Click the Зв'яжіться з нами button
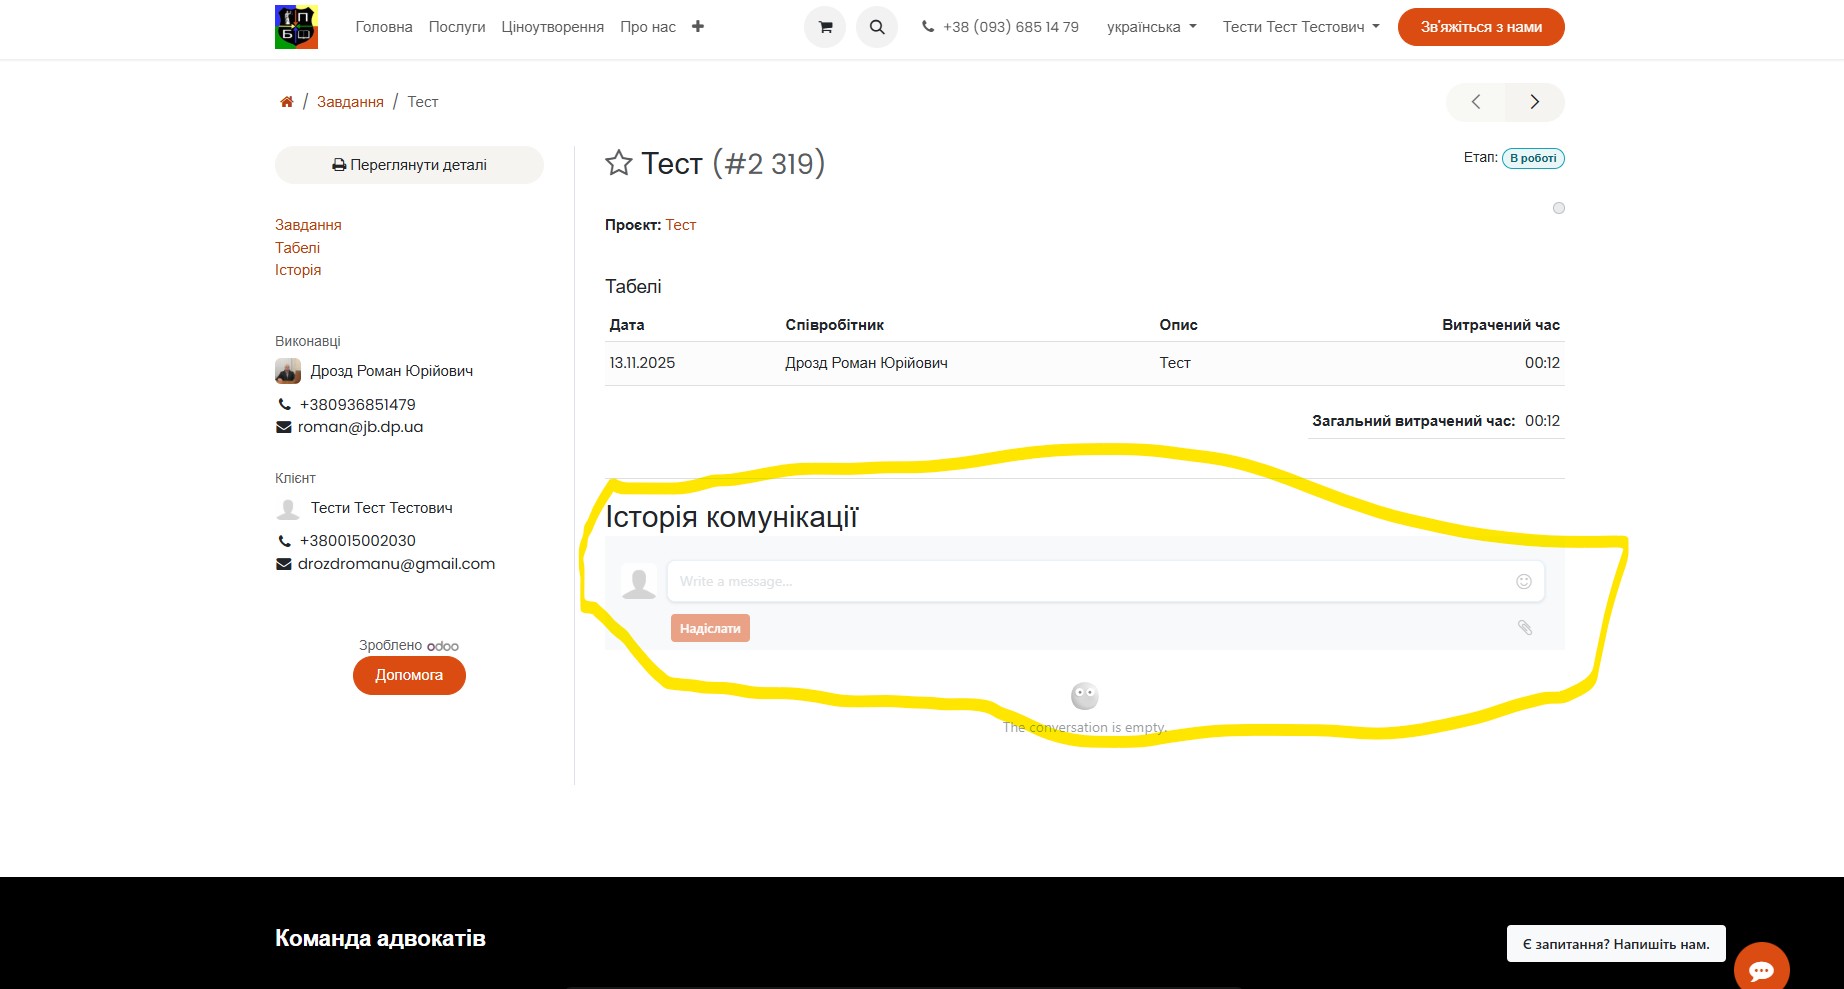The width and height of the screenshot is (1844, 989). tap(1480, 27)
